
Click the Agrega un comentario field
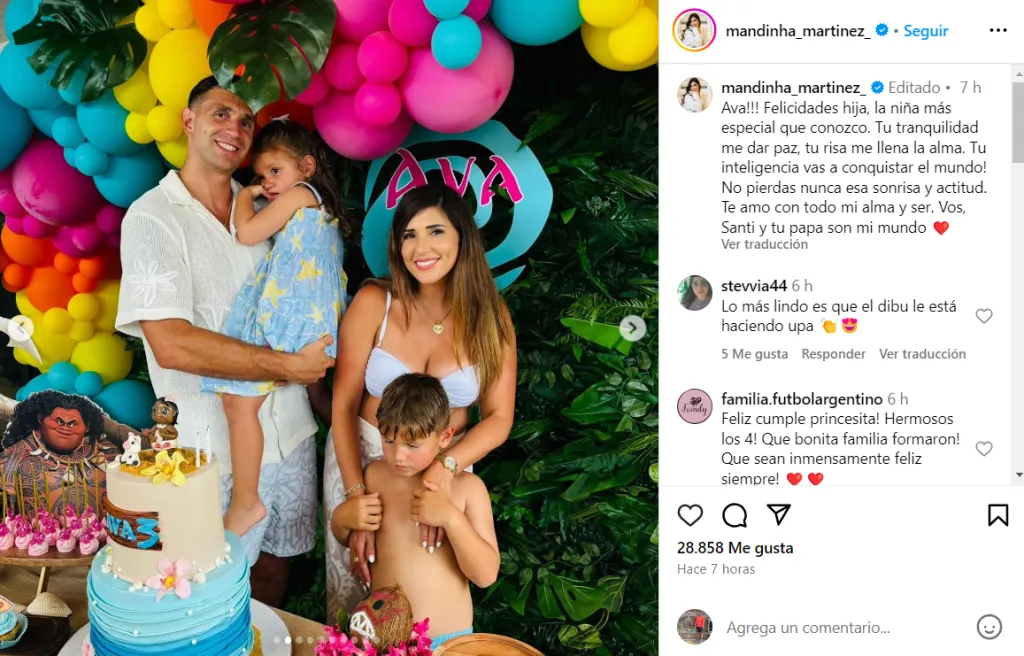click(x=842, y=628)
